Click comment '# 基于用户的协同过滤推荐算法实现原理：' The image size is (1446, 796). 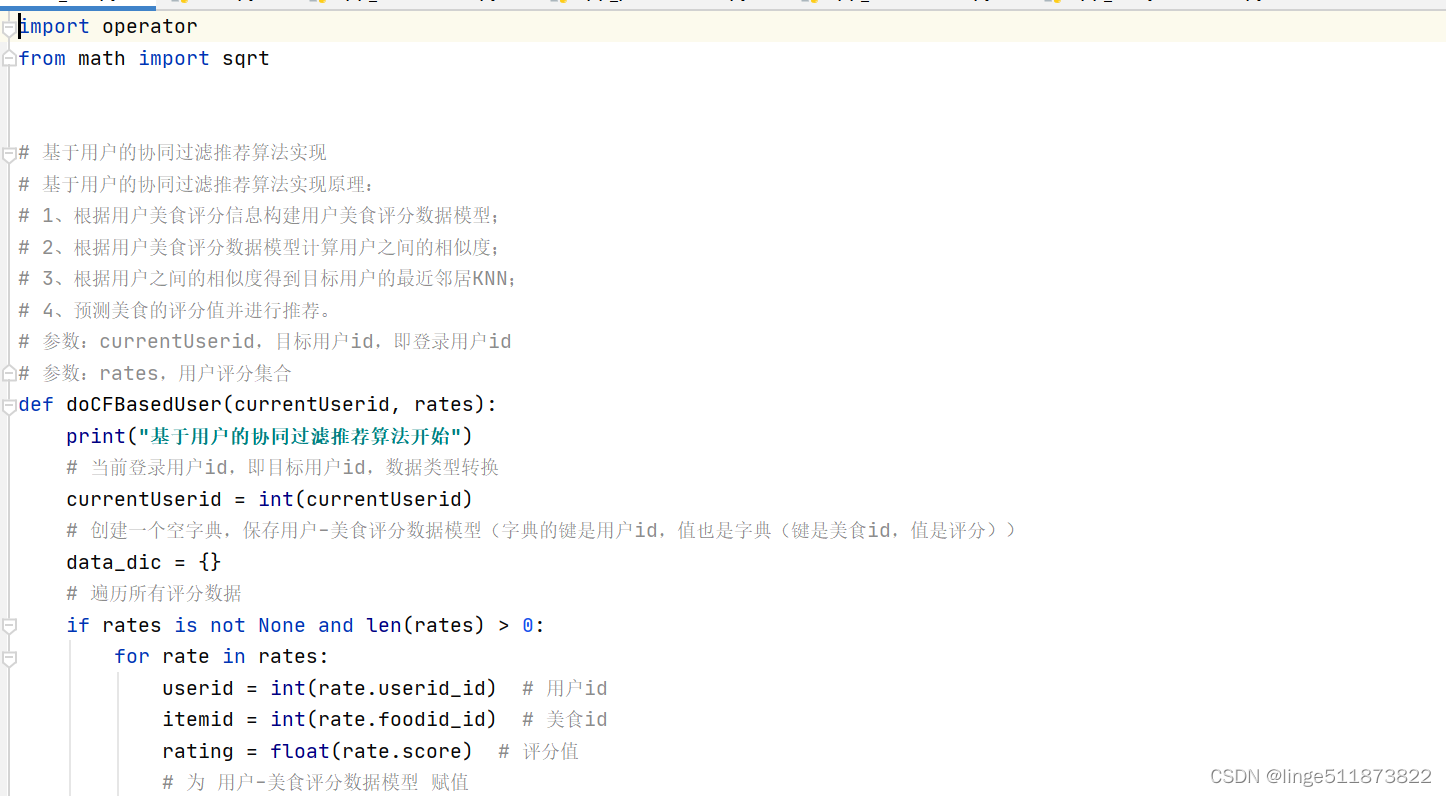(x=197, y=184)
